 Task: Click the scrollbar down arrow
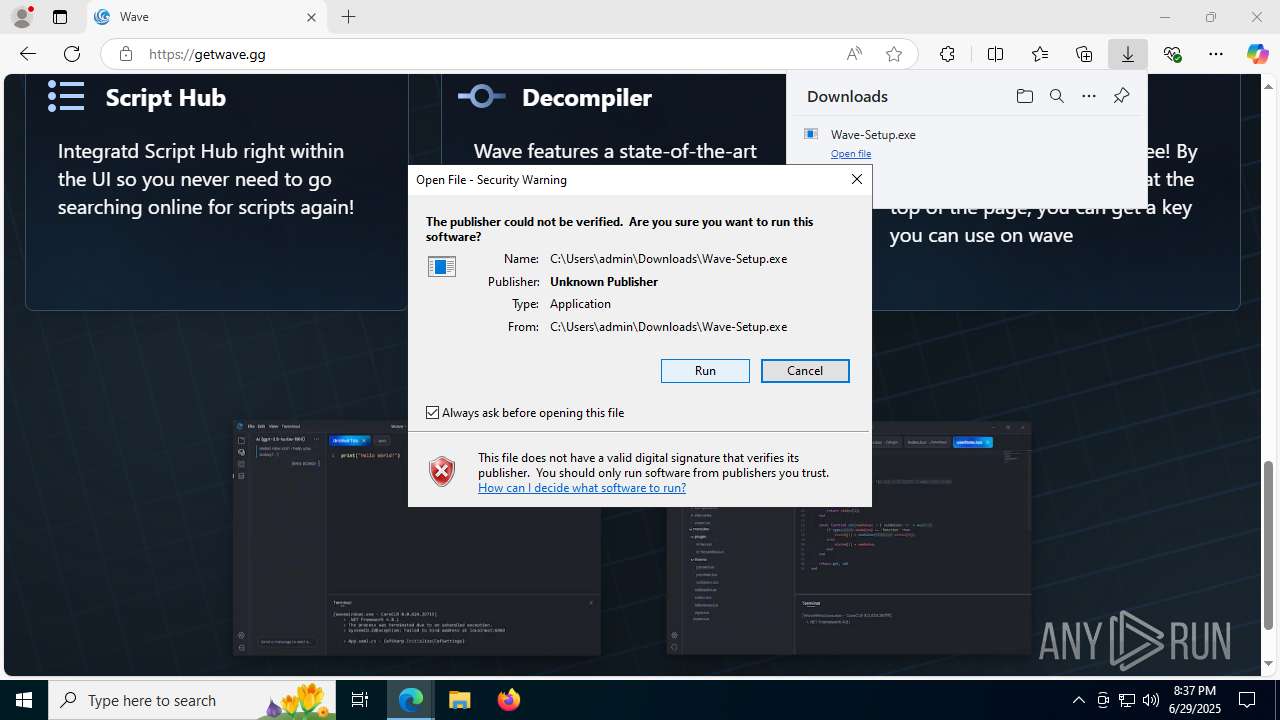click(x=1269, y=664)
